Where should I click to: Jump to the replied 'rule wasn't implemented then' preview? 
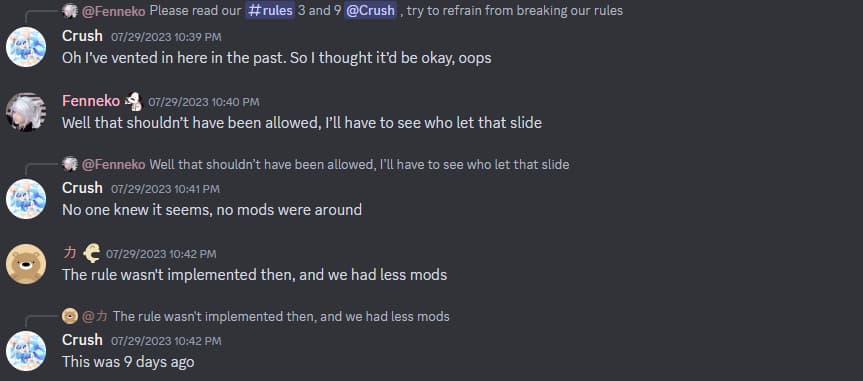click(x=281, y=316)
